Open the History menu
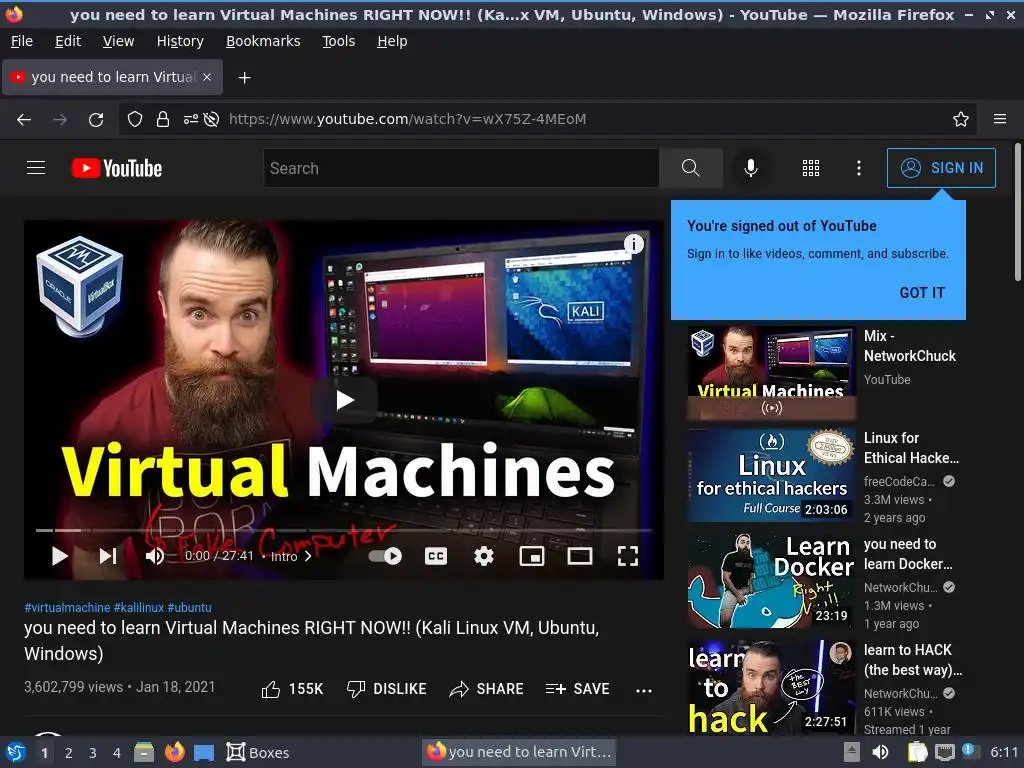 (180, 41)
